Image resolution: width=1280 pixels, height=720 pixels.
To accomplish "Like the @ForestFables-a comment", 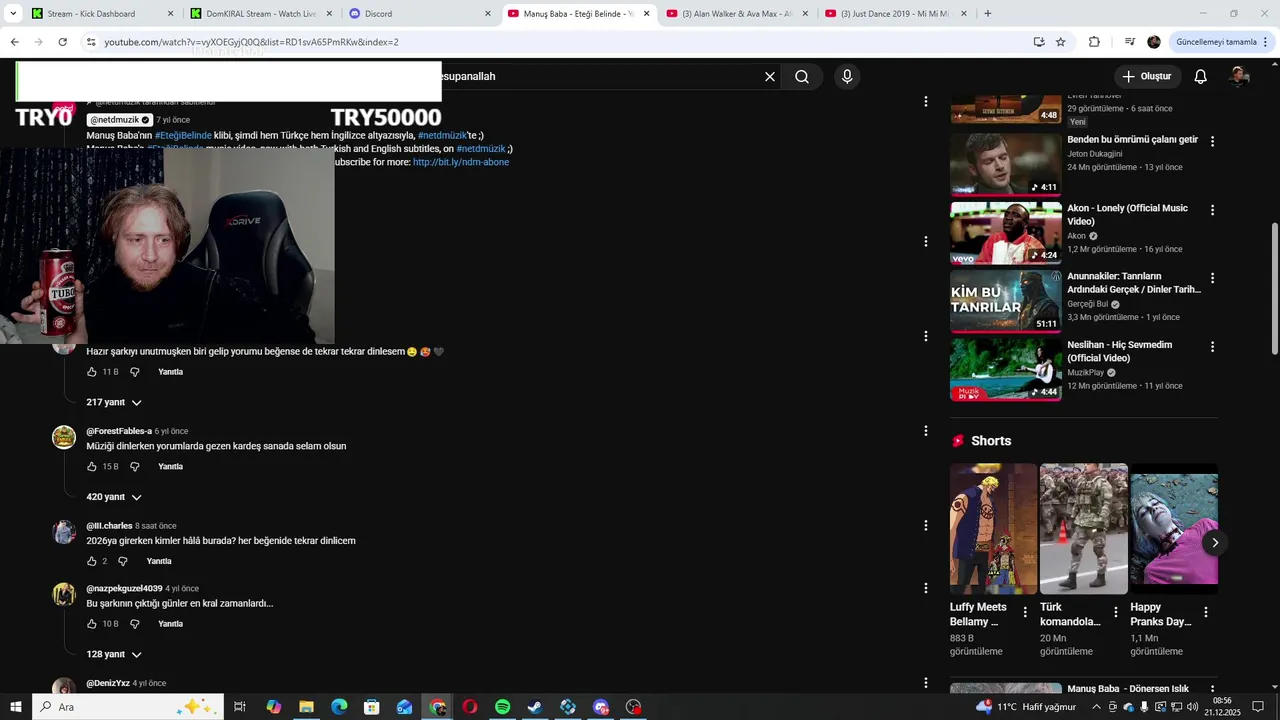I will [x=92, y=467].
